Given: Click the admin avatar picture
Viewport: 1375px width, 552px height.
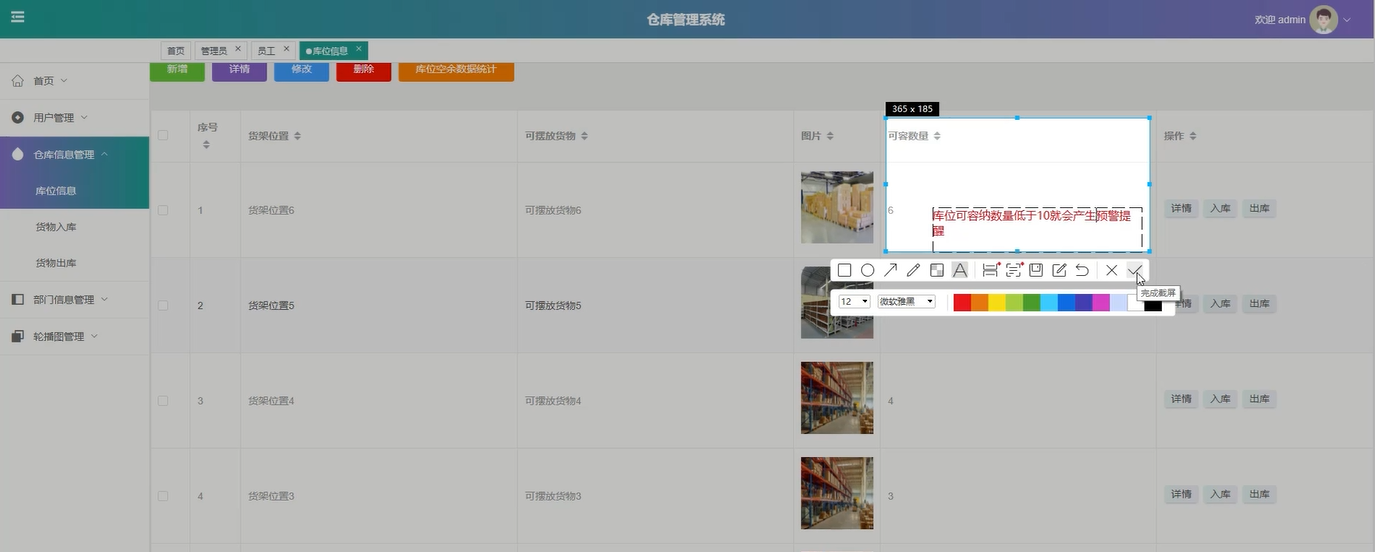Looking at the screenshot, I should [x=1323, y=19].
